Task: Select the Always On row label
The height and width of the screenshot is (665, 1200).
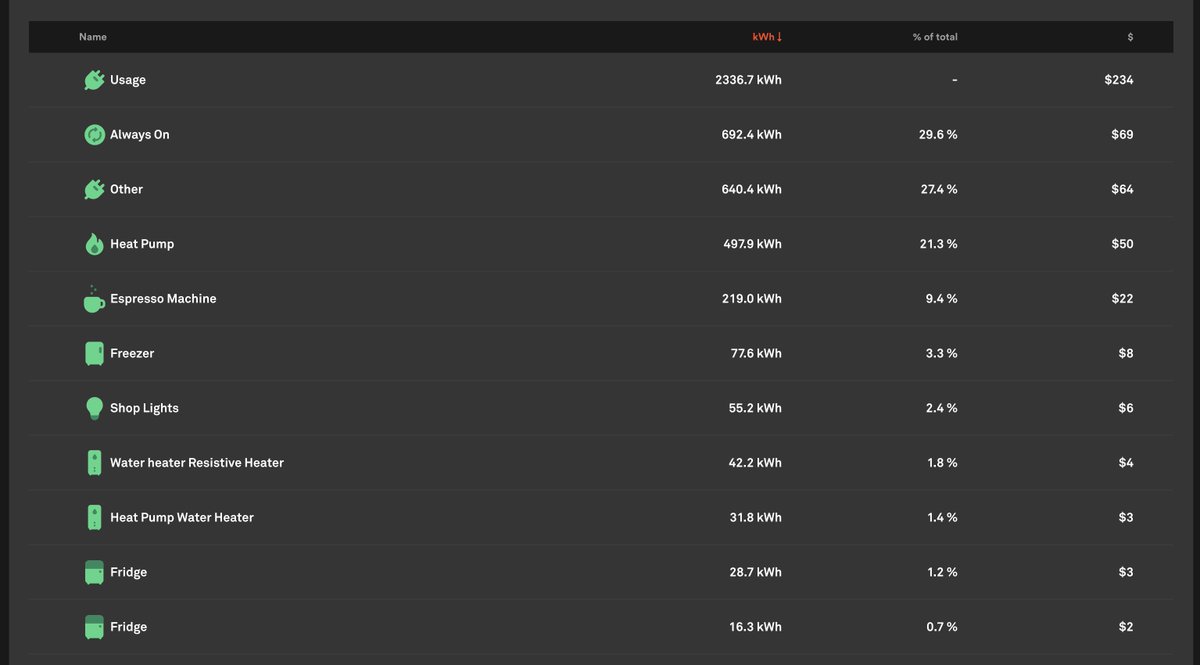Action: point(140,134)
